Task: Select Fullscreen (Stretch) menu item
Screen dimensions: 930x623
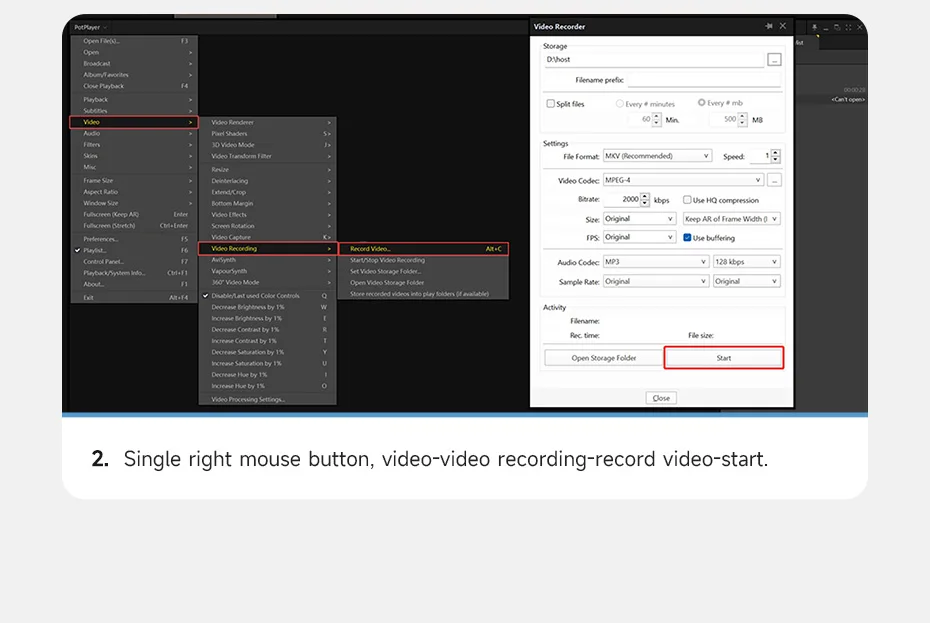Action: point(134,225)
